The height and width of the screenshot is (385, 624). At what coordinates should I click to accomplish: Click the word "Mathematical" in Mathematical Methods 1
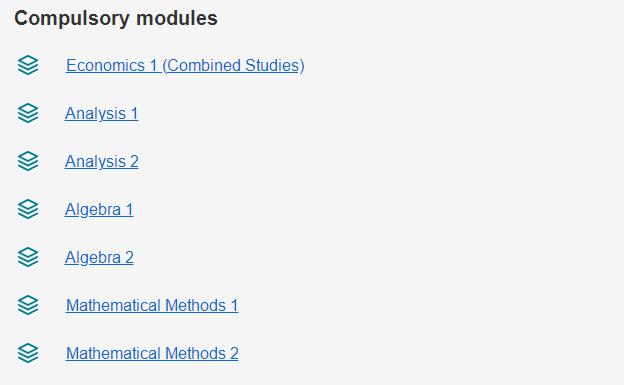point(113,305)
